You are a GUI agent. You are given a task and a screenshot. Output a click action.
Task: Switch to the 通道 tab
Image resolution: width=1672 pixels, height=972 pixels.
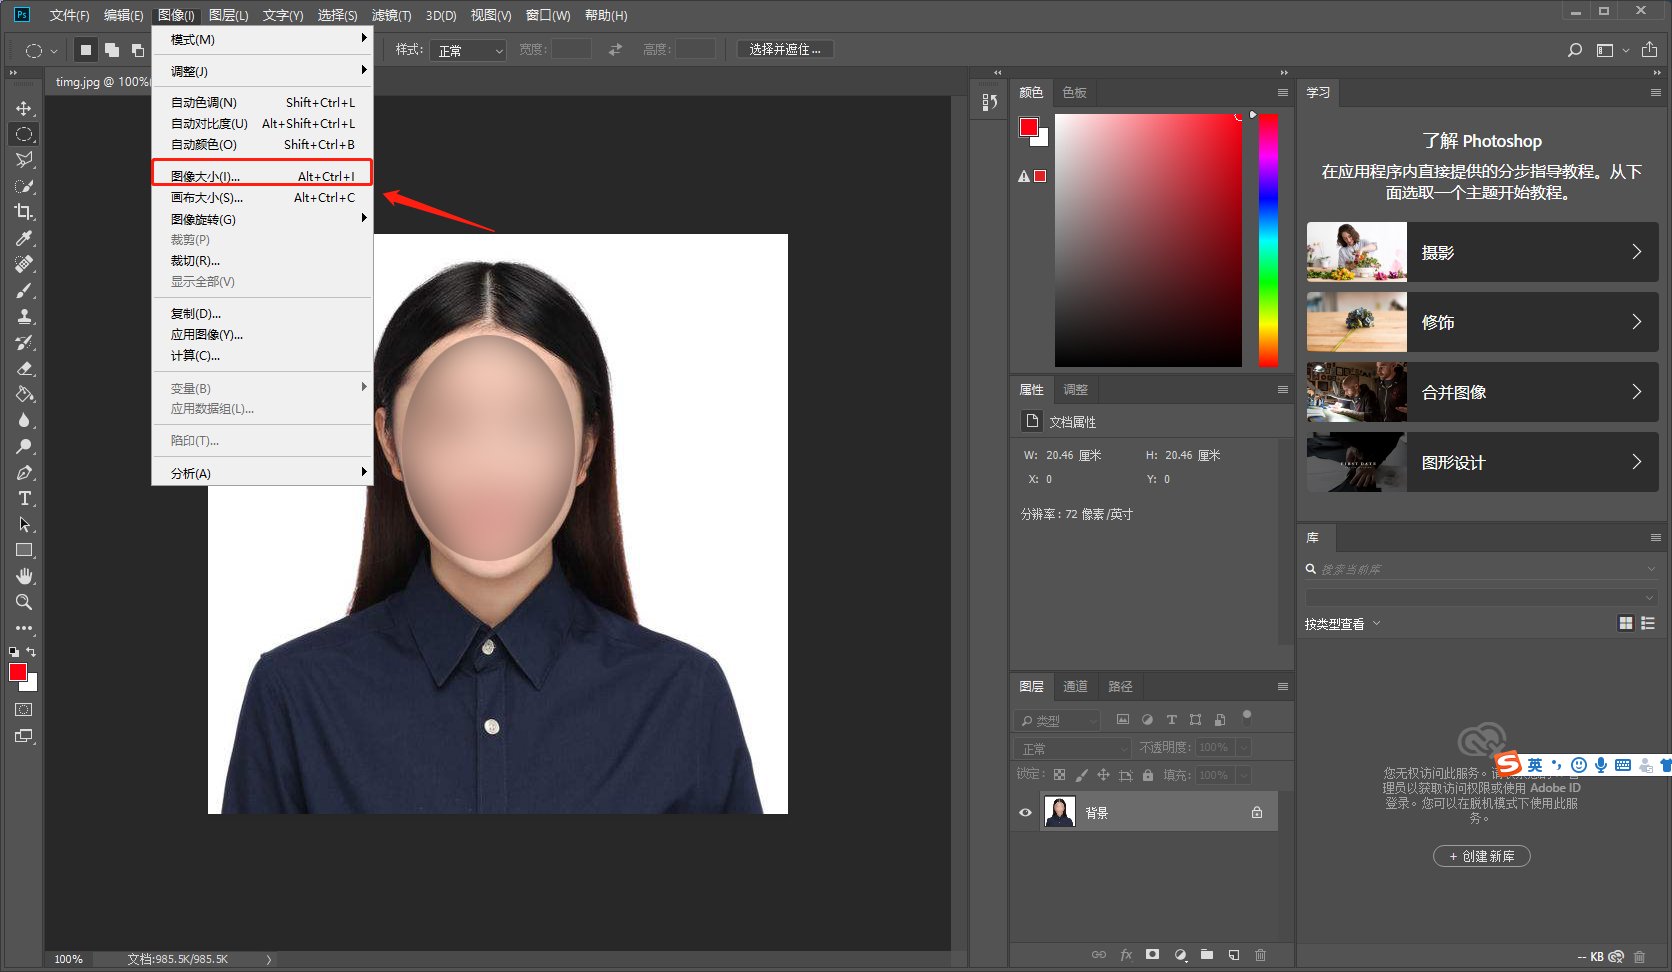point(1075,686)
